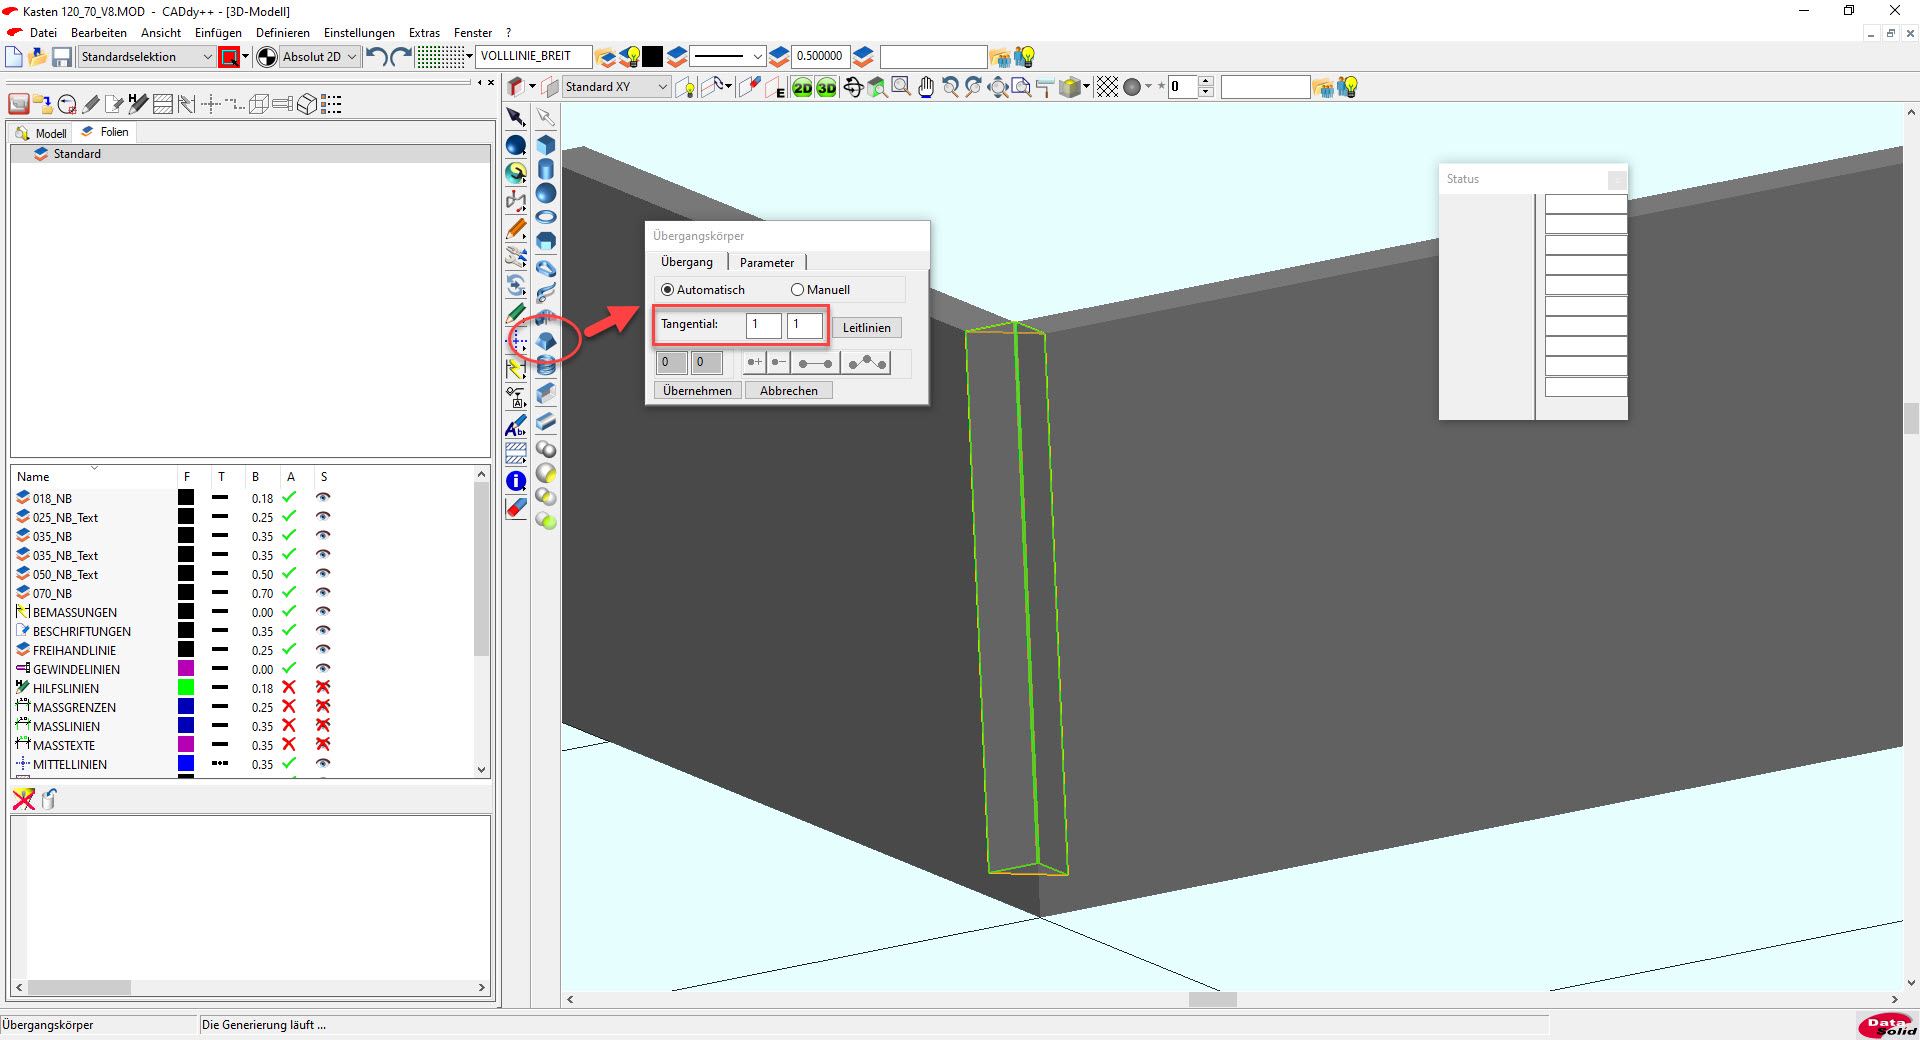Click the save diskette icon
1920x1040 pixels.
(x=62, y=57)
